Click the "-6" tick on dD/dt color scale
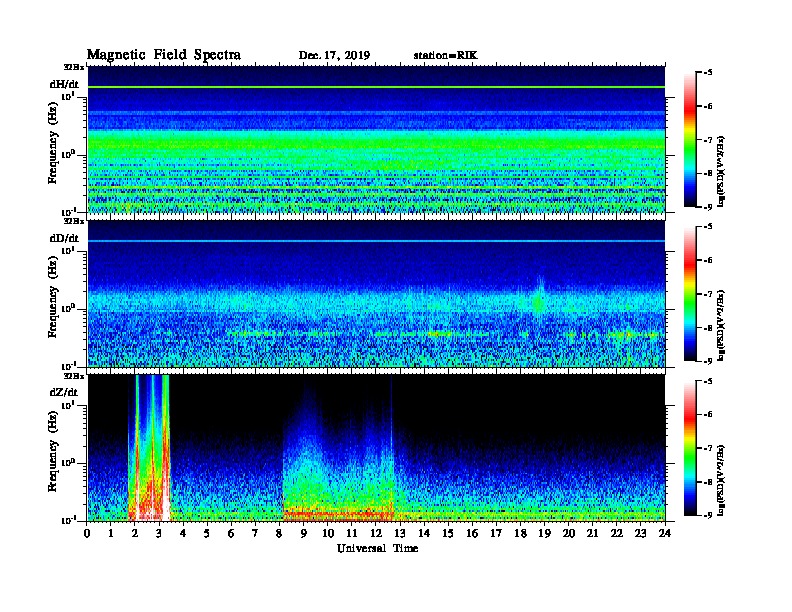792x612 pixels. [708, 261]
